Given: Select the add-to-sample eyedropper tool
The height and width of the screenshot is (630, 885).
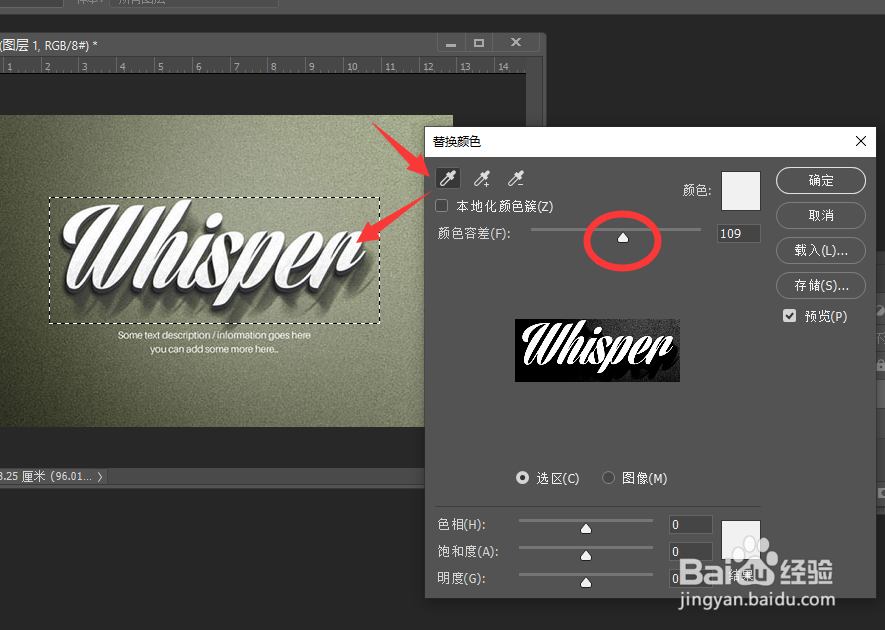Looking at the screenshot, I should [481, 177].
